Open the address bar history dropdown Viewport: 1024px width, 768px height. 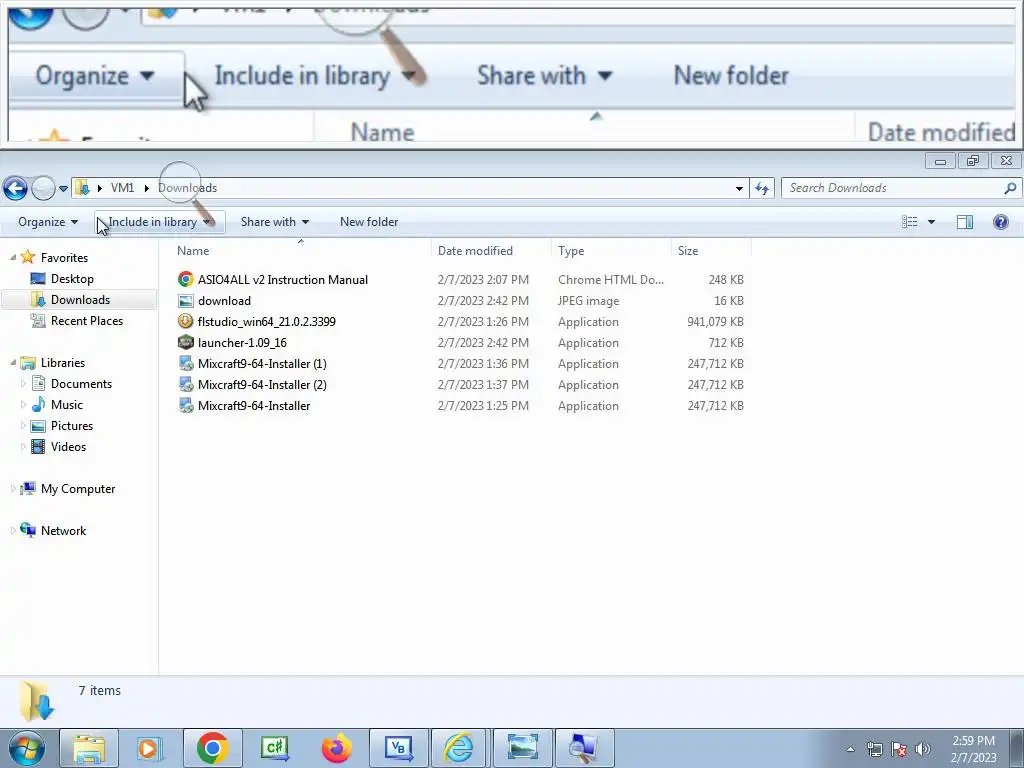click(739, 188)
